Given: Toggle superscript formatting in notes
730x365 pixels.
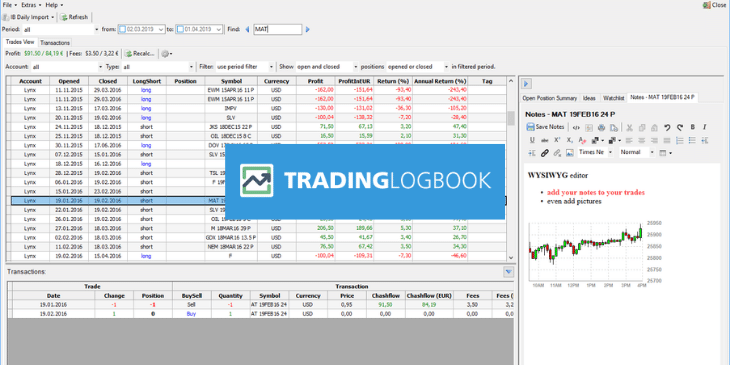Looking at the screenshot, I should 557,140.
